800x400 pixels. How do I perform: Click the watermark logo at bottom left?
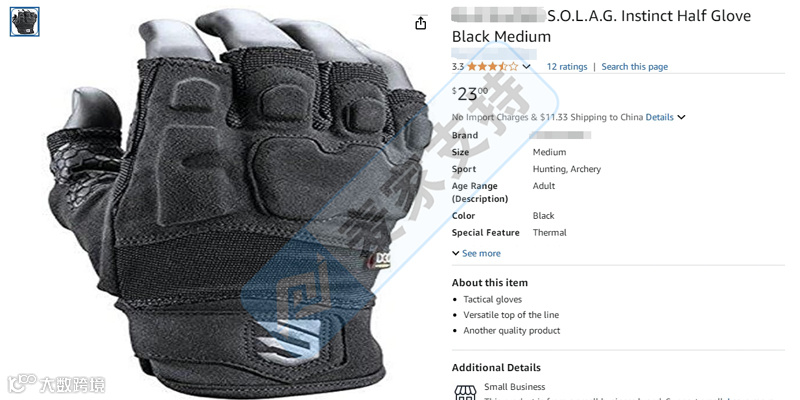coord(57,384)
